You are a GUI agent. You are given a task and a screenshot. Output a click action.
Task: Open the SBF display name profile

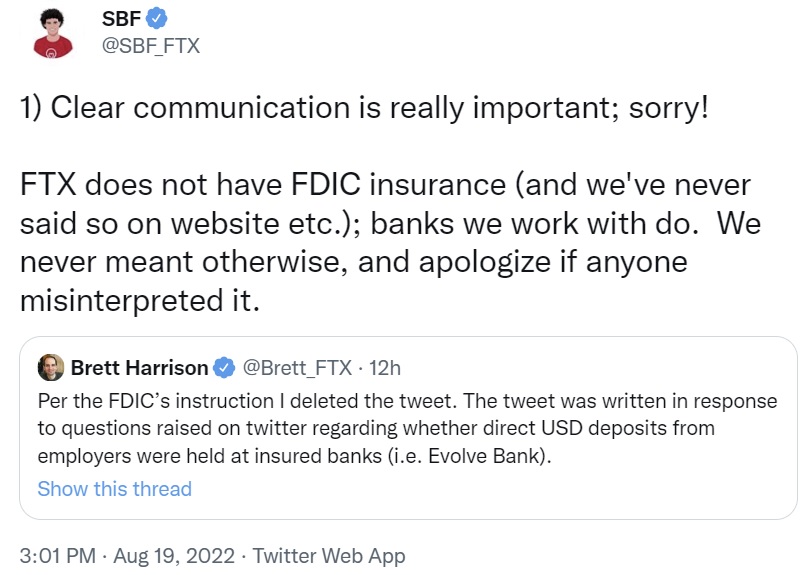point(121,18)
